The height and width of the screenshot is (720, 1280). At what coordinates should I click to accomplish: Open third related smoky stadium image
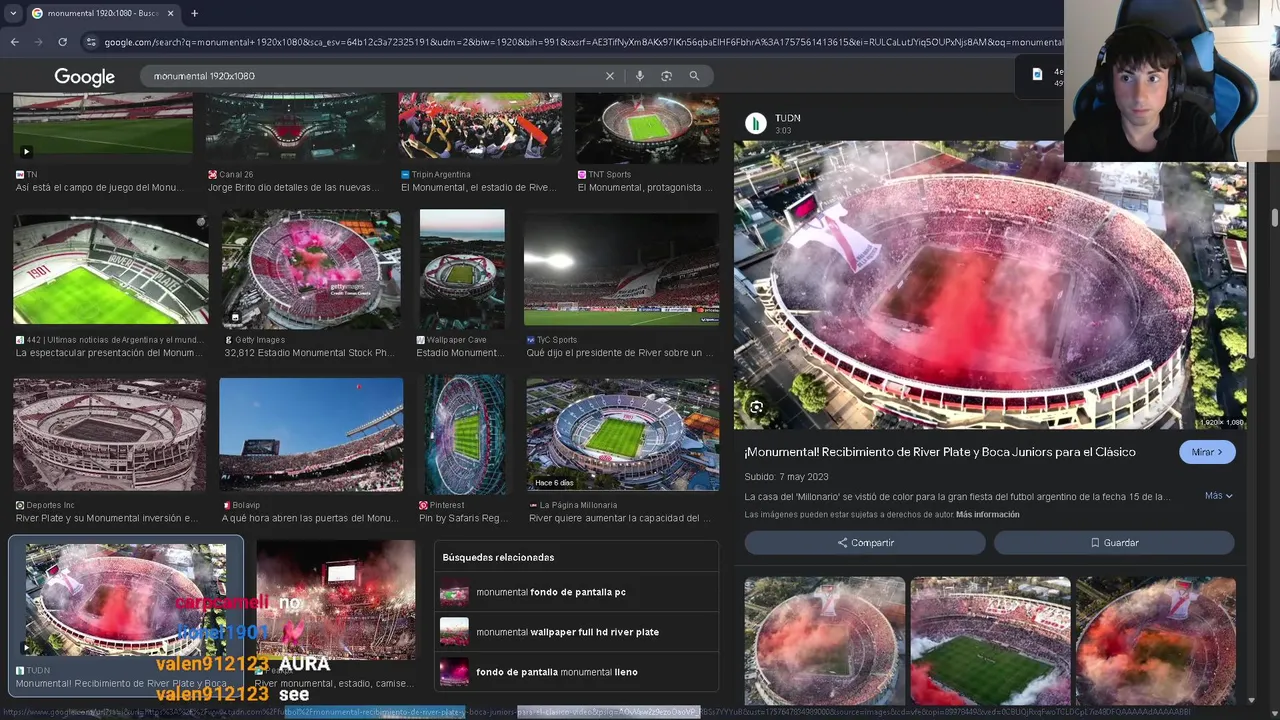(x=1155, y=642)
